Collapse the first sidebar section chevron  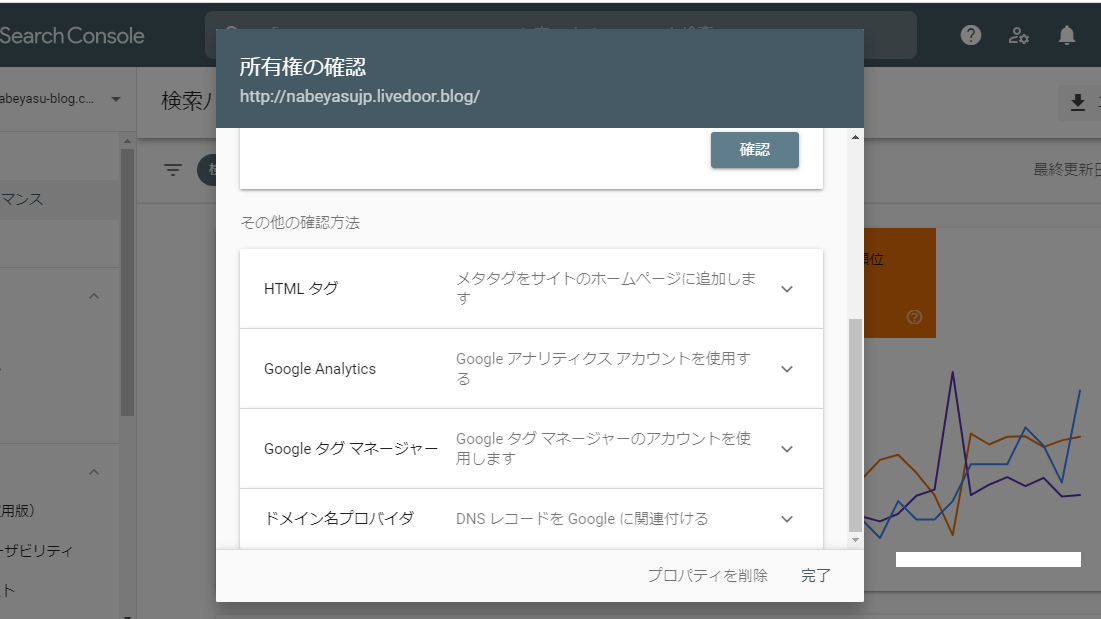tap(94, 296)
